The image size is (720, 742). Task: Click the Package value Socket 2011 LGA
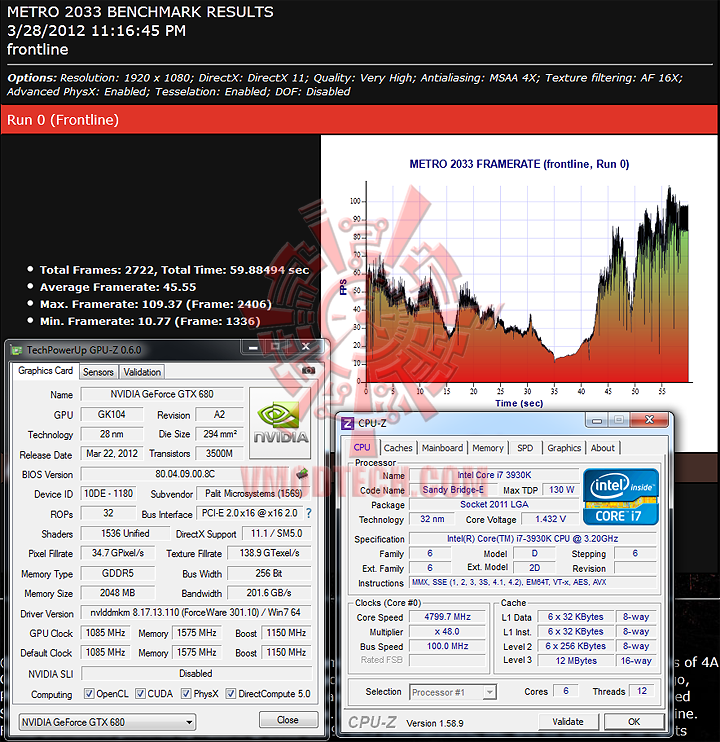[494, 504]
